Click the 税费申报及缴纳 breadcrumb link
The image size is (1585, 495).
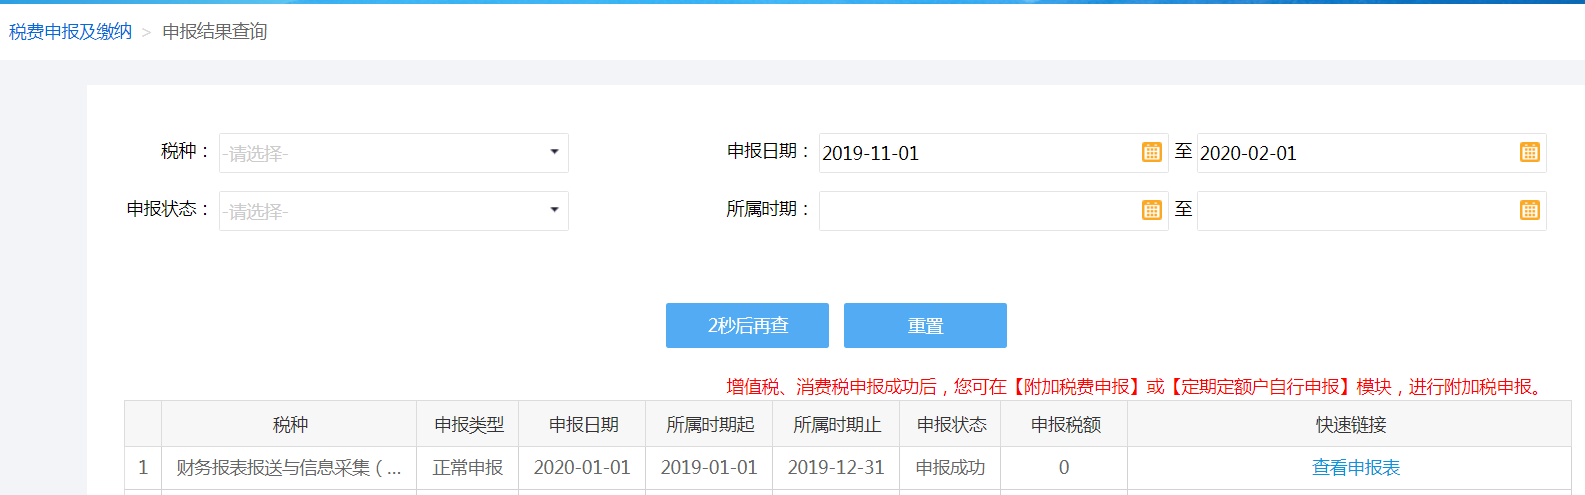pos(70,32)
